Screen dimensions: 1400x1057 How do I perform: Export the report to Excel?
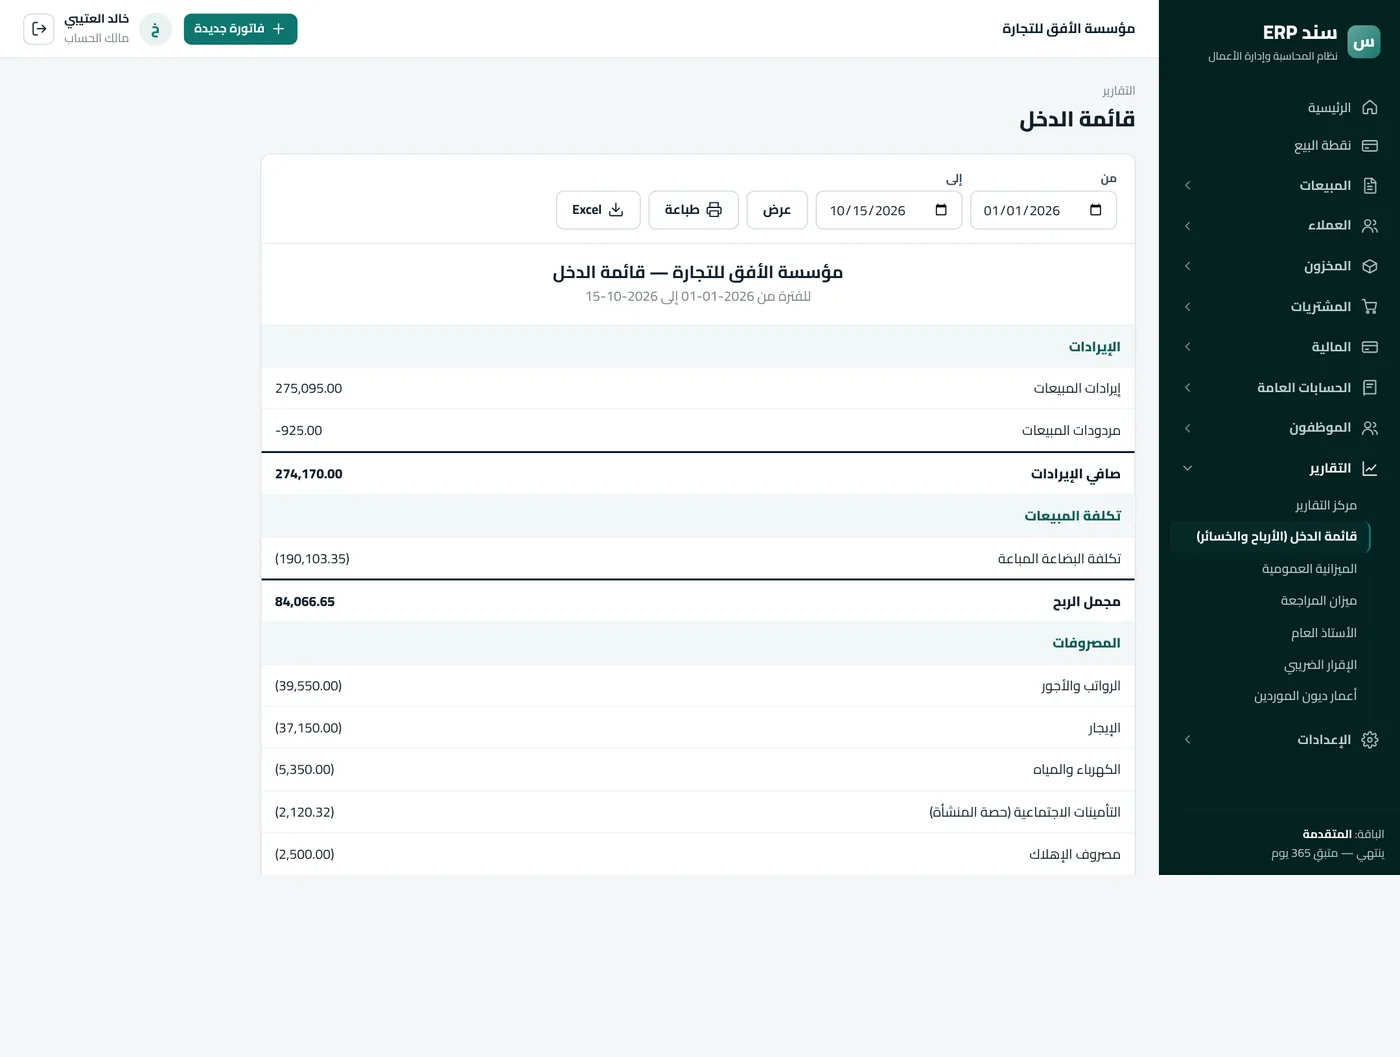point(598,210)
